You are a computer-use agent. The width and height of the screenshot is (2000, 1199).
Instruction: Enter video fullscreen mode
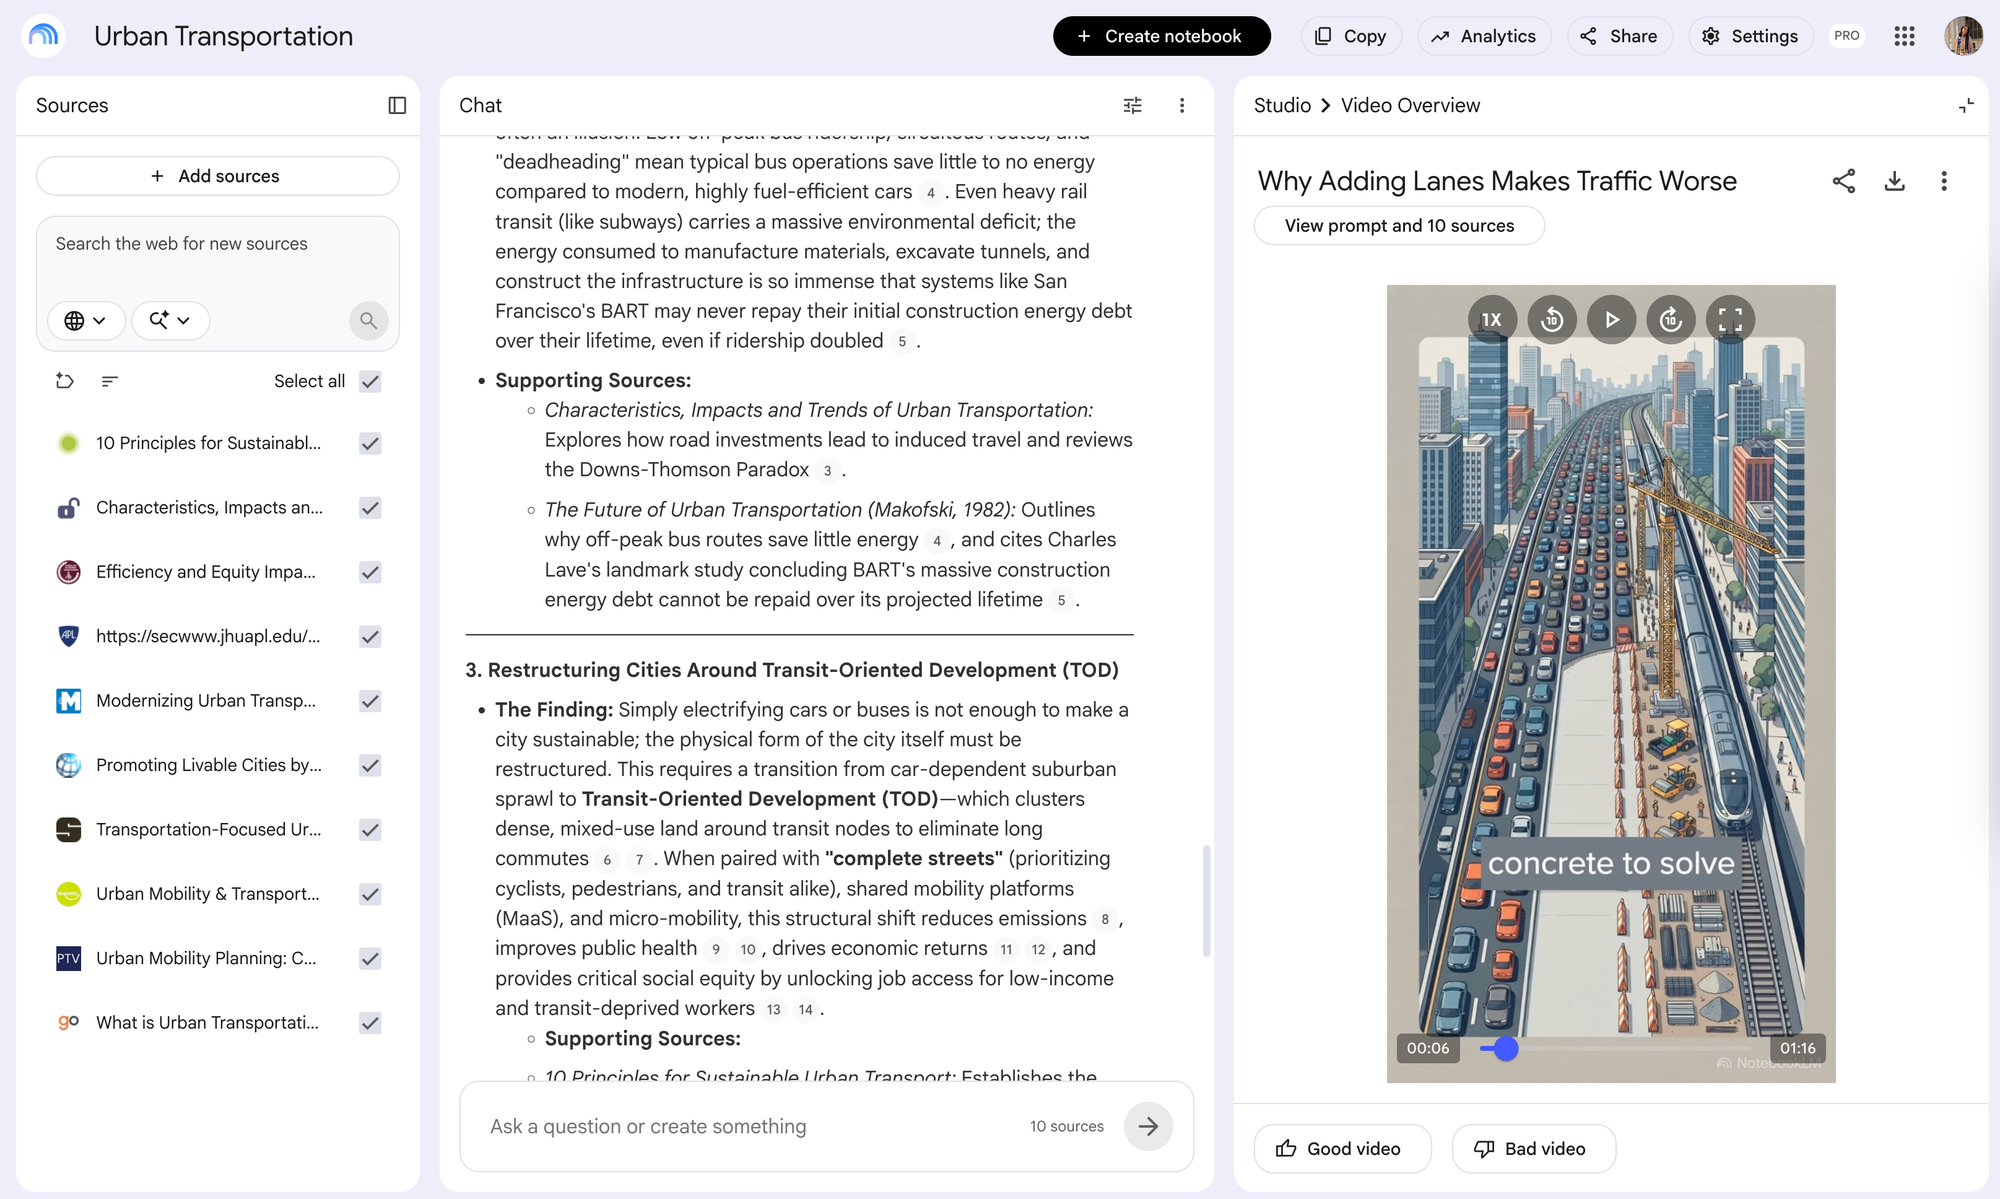click(1730, 320)
